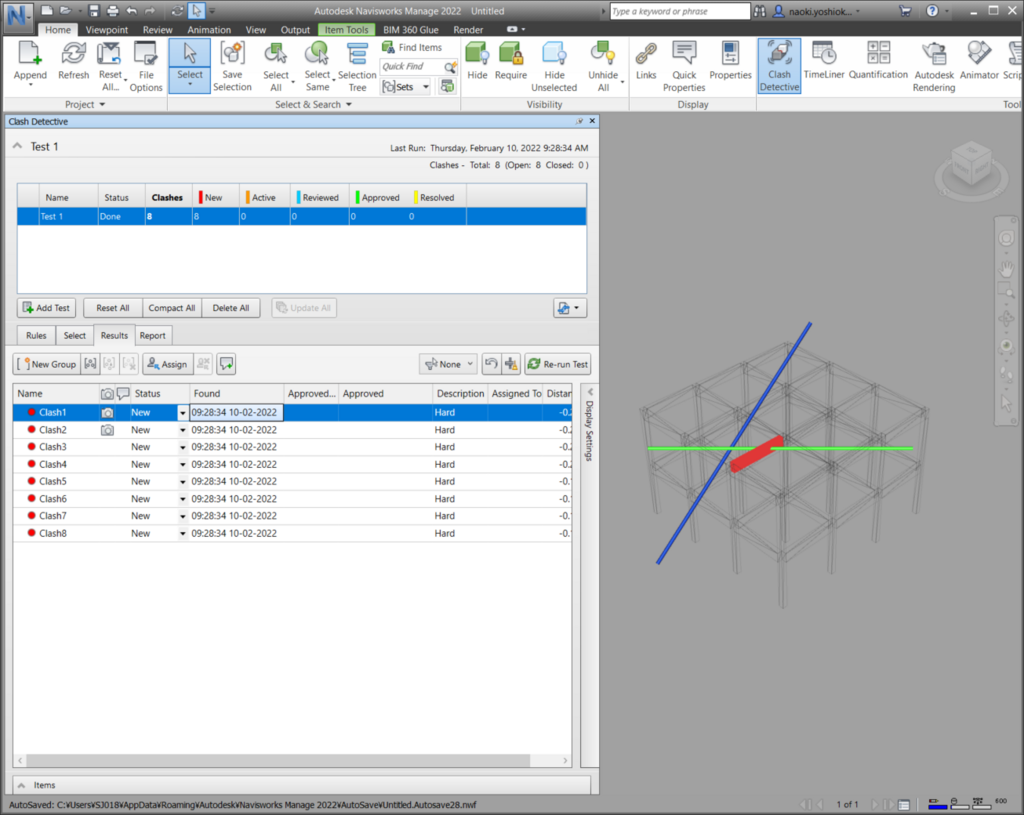Screen dimensions: 1024x815
Task: Switch to the Item Tools tab
Action: (x=346, y=29)
